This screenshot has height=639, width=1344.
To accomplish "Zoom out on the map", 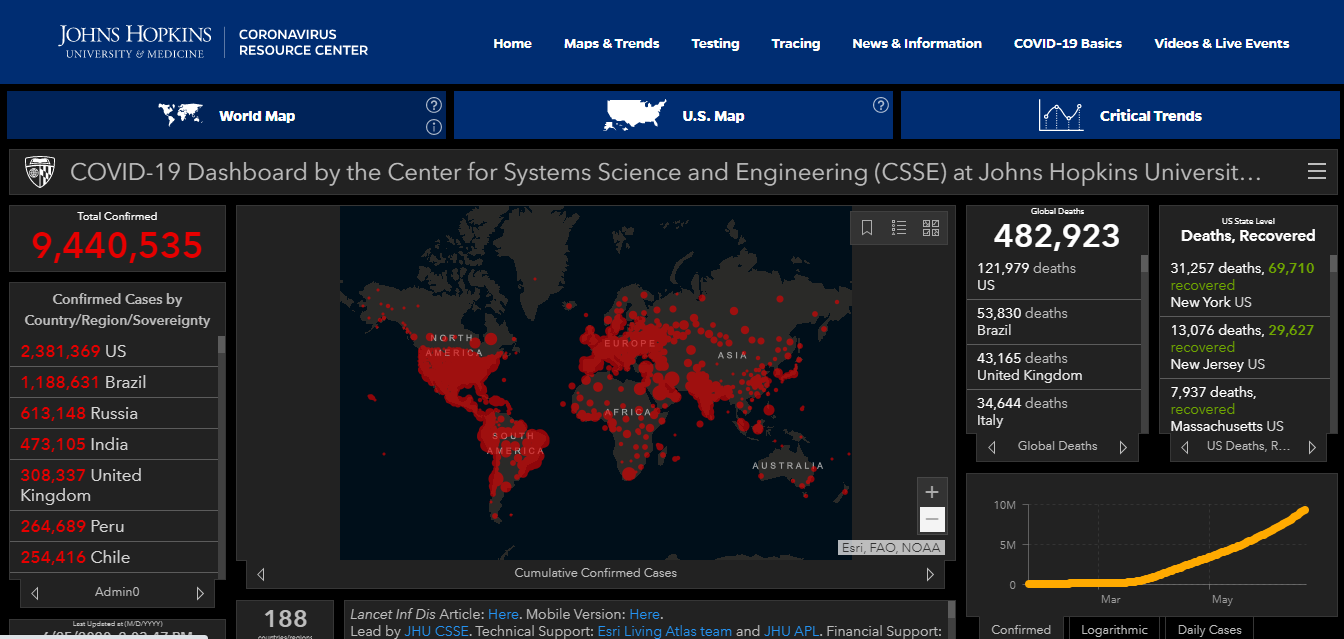I will [x=932, y=519].
